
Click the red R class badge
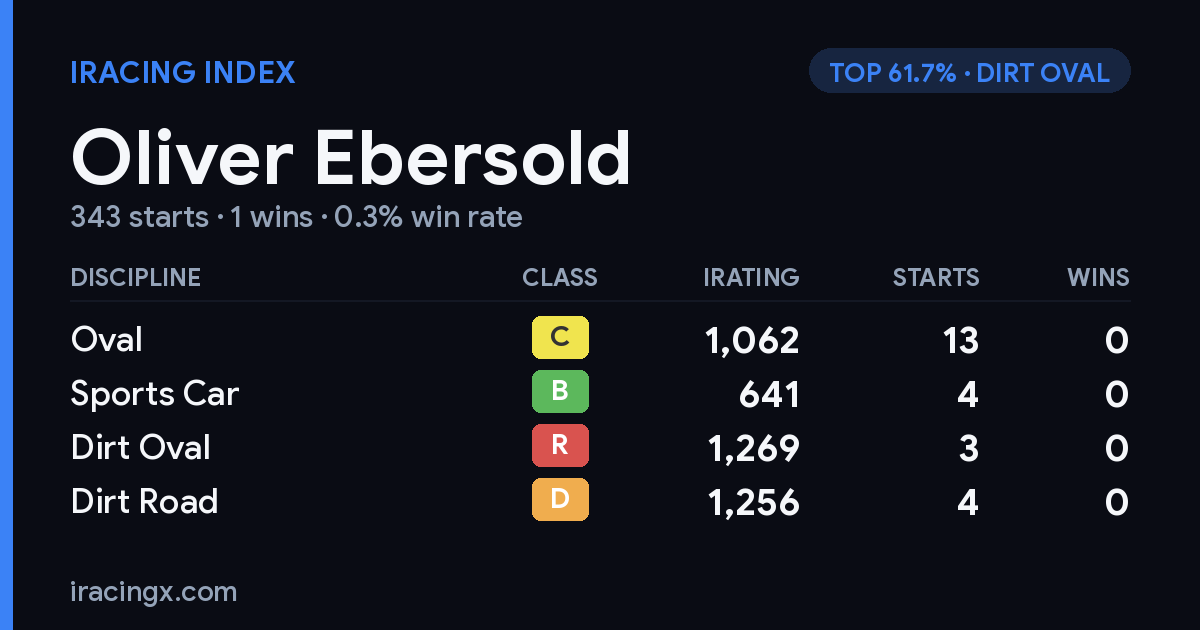560,446
